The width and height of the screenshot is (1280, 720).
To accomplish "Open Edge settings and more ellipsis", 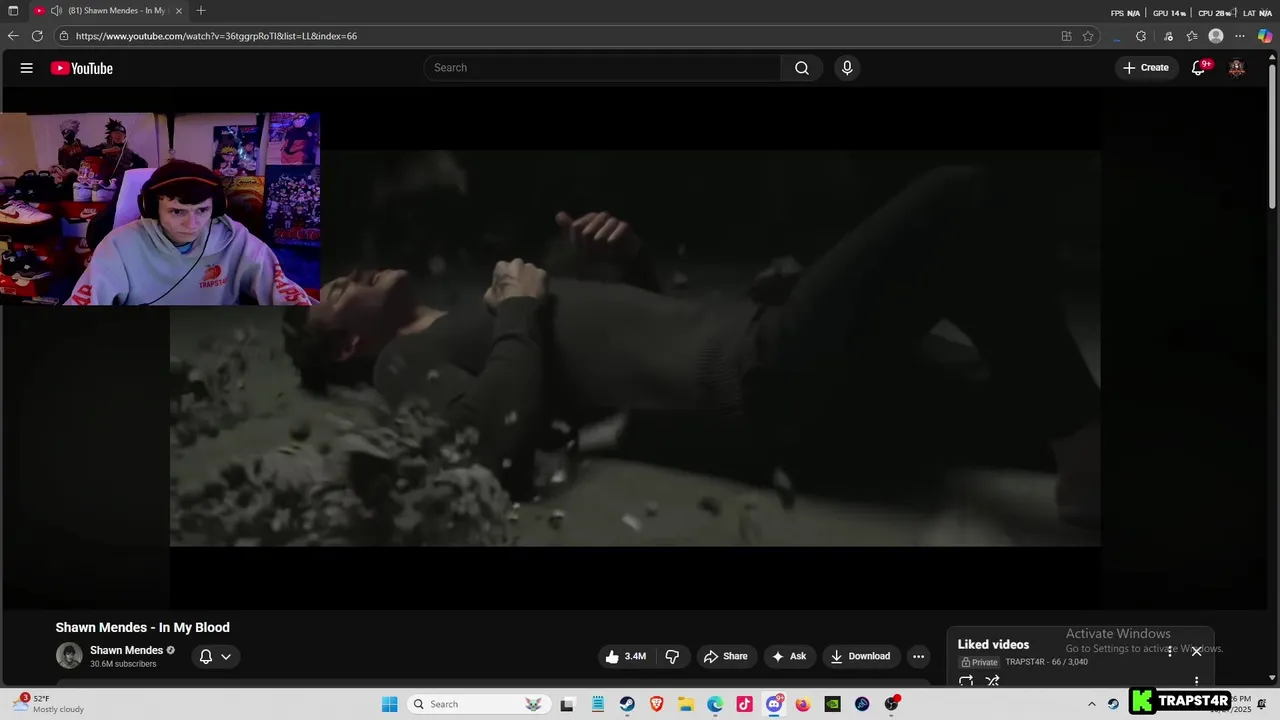I will (x=1240, y=36).
